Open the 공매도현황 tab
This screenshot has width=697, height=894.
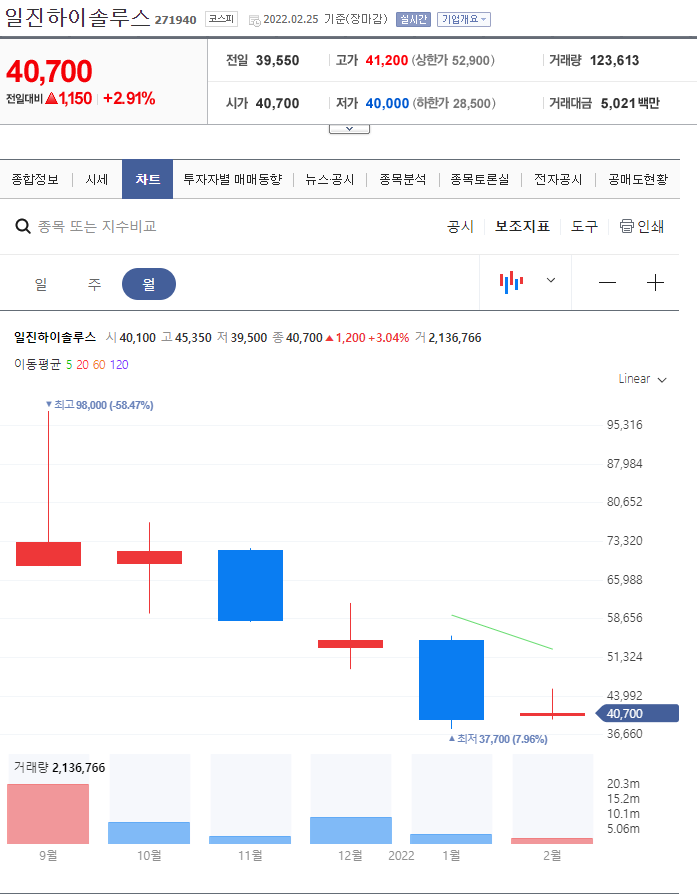pos(638,180)
